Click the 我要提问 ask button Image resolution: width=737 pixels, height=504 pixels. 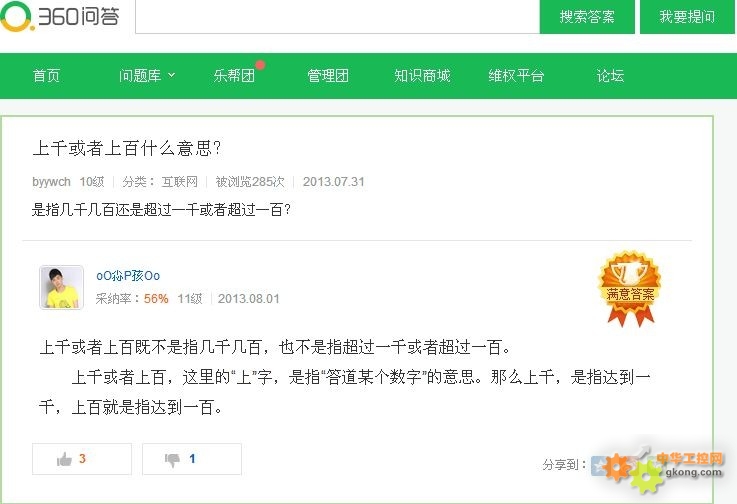point(687,17)
